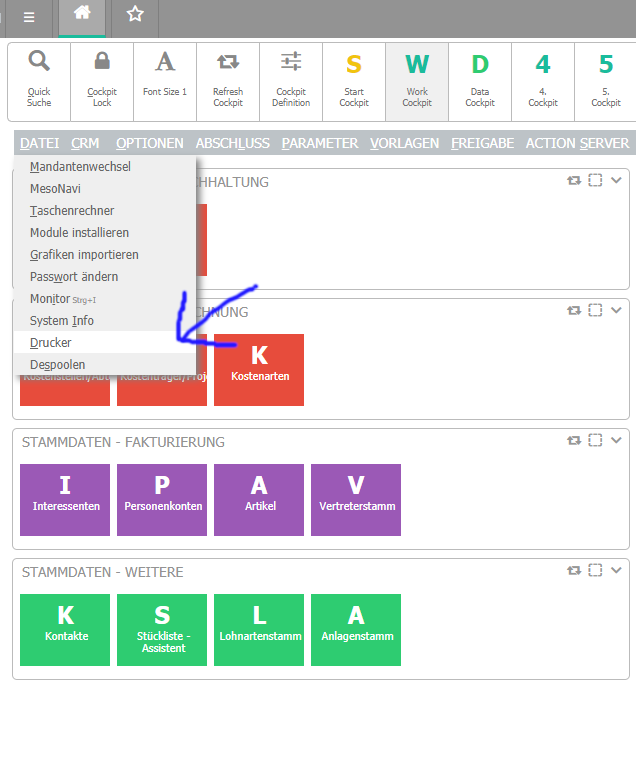The height and width of the screenshot is (776, 636).
Task: Open the 4. Cockpit
Action: click(543, 75)
